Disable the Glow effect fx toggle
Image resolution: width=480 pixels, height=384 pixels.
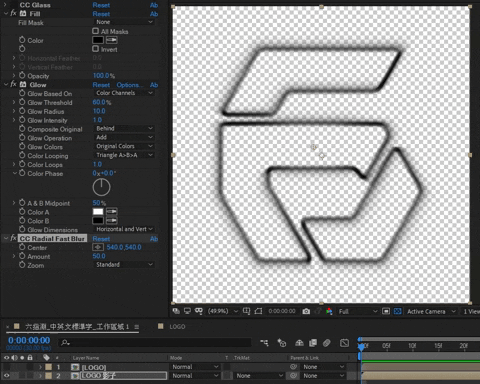(13, 84)
